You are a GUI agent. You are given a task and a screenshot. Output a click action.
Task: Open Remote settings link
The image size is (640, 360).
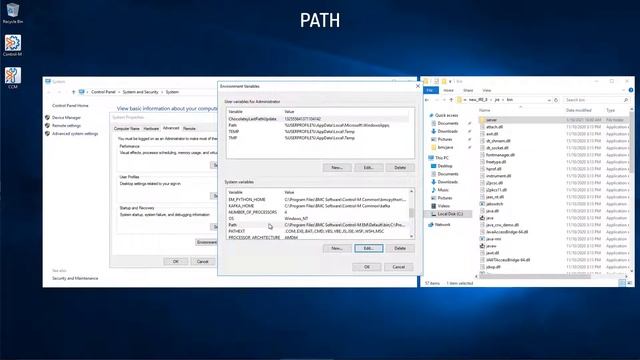tap(66, 126)
